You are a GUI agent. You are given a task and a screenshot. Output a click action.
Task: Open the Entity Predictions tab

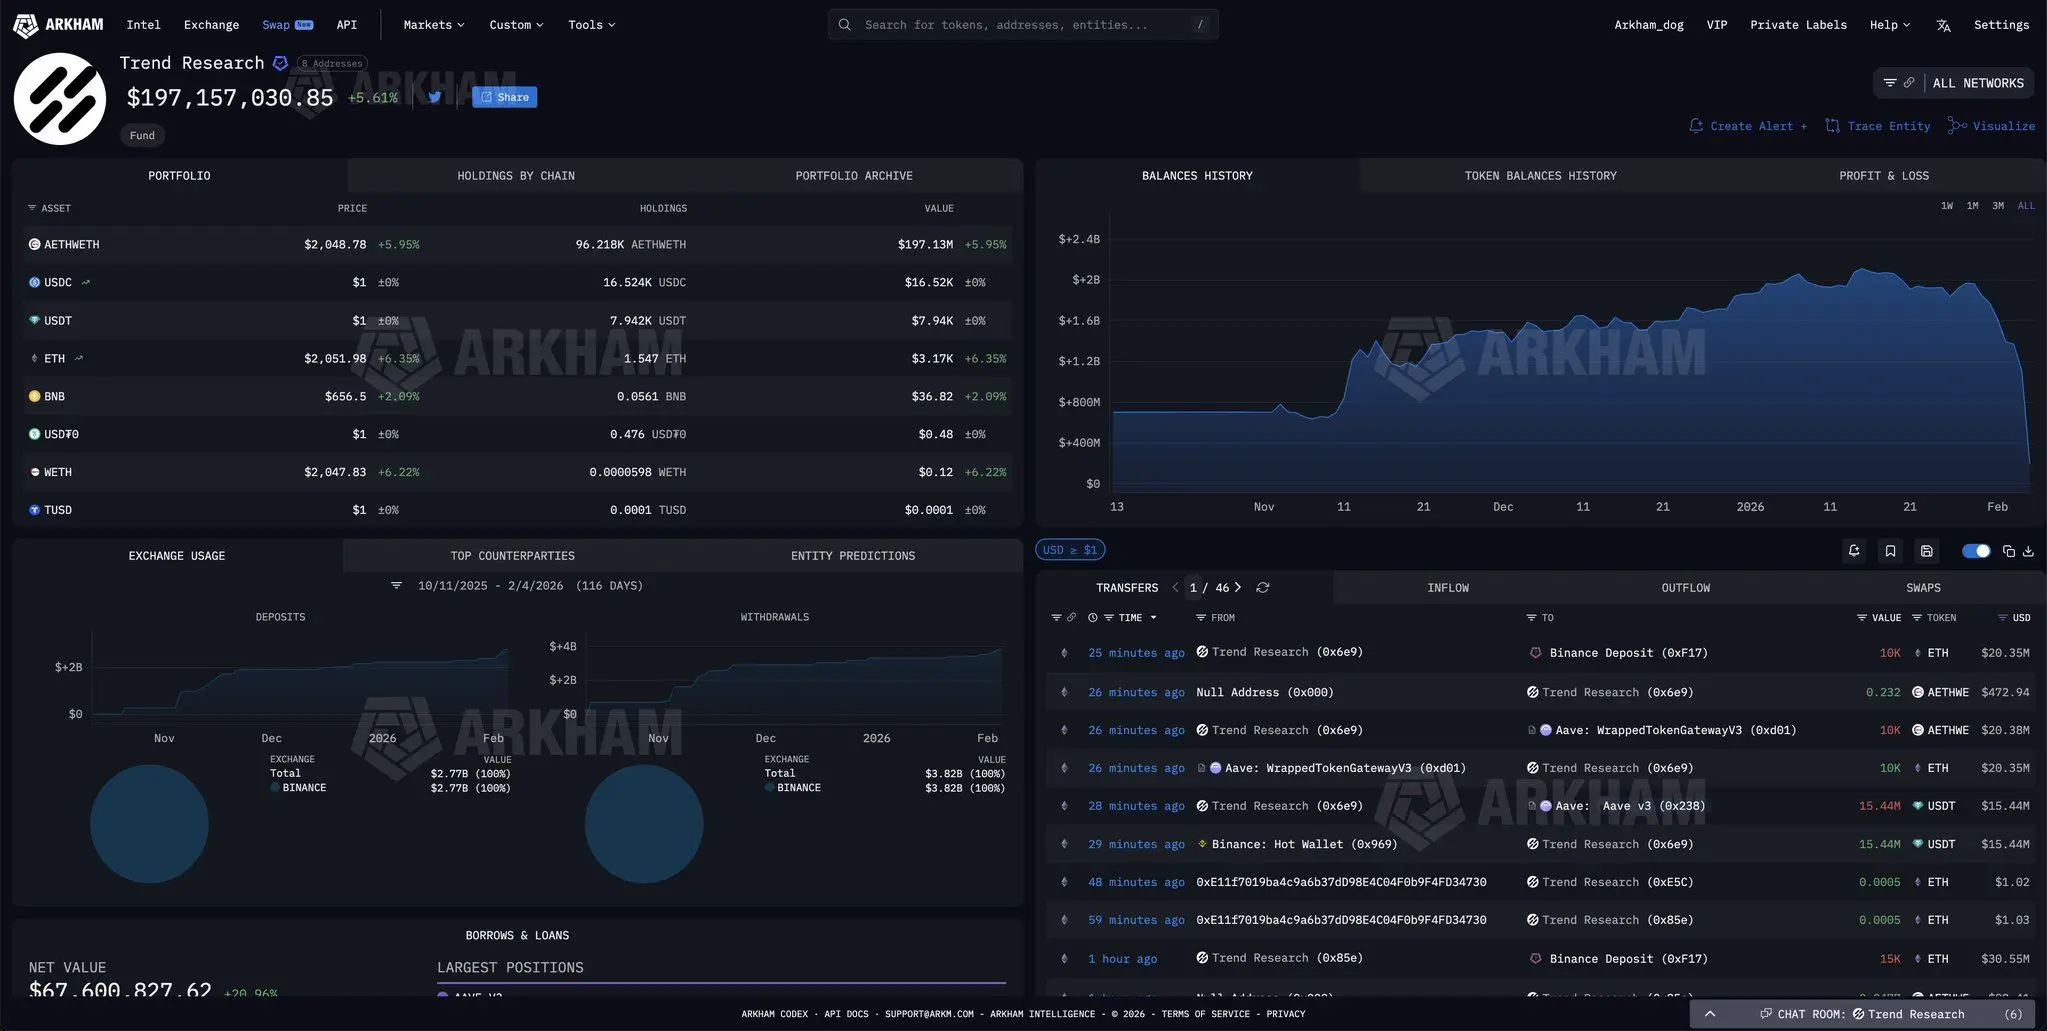click(853, 556)
